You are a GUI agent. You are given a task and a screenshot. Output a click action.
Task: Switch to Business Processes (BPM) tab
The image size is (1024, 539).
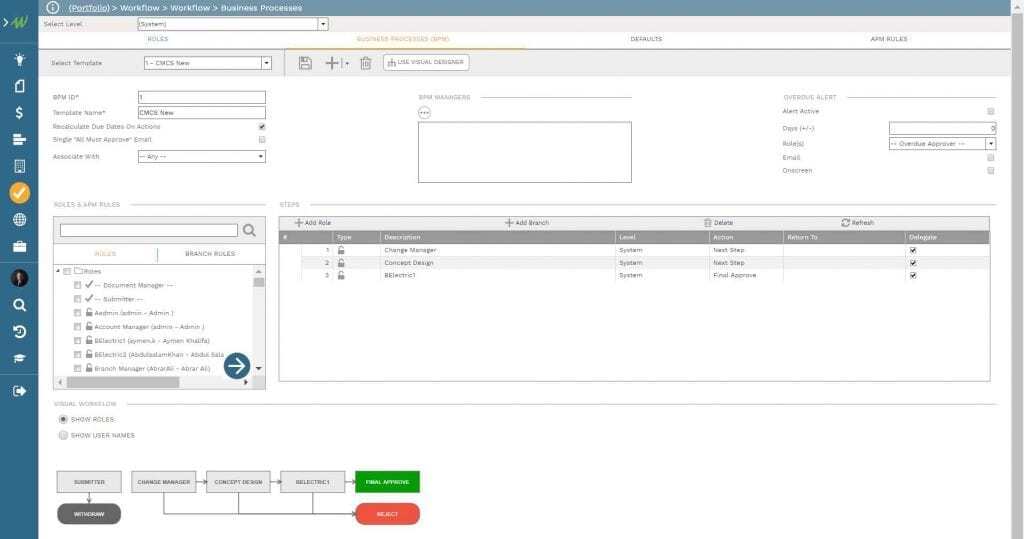[403, 39]
